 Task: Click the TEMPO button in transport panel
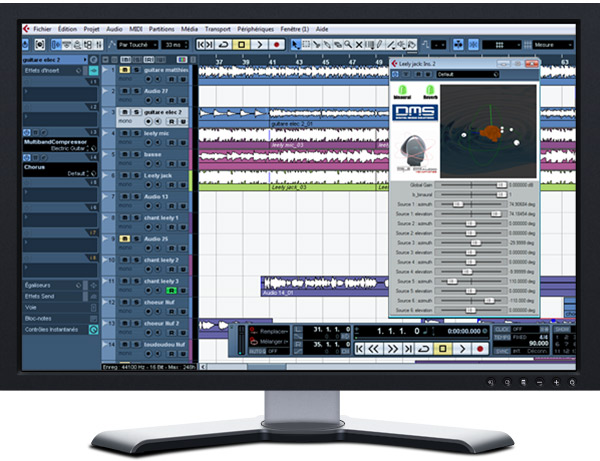coord(502,337)
